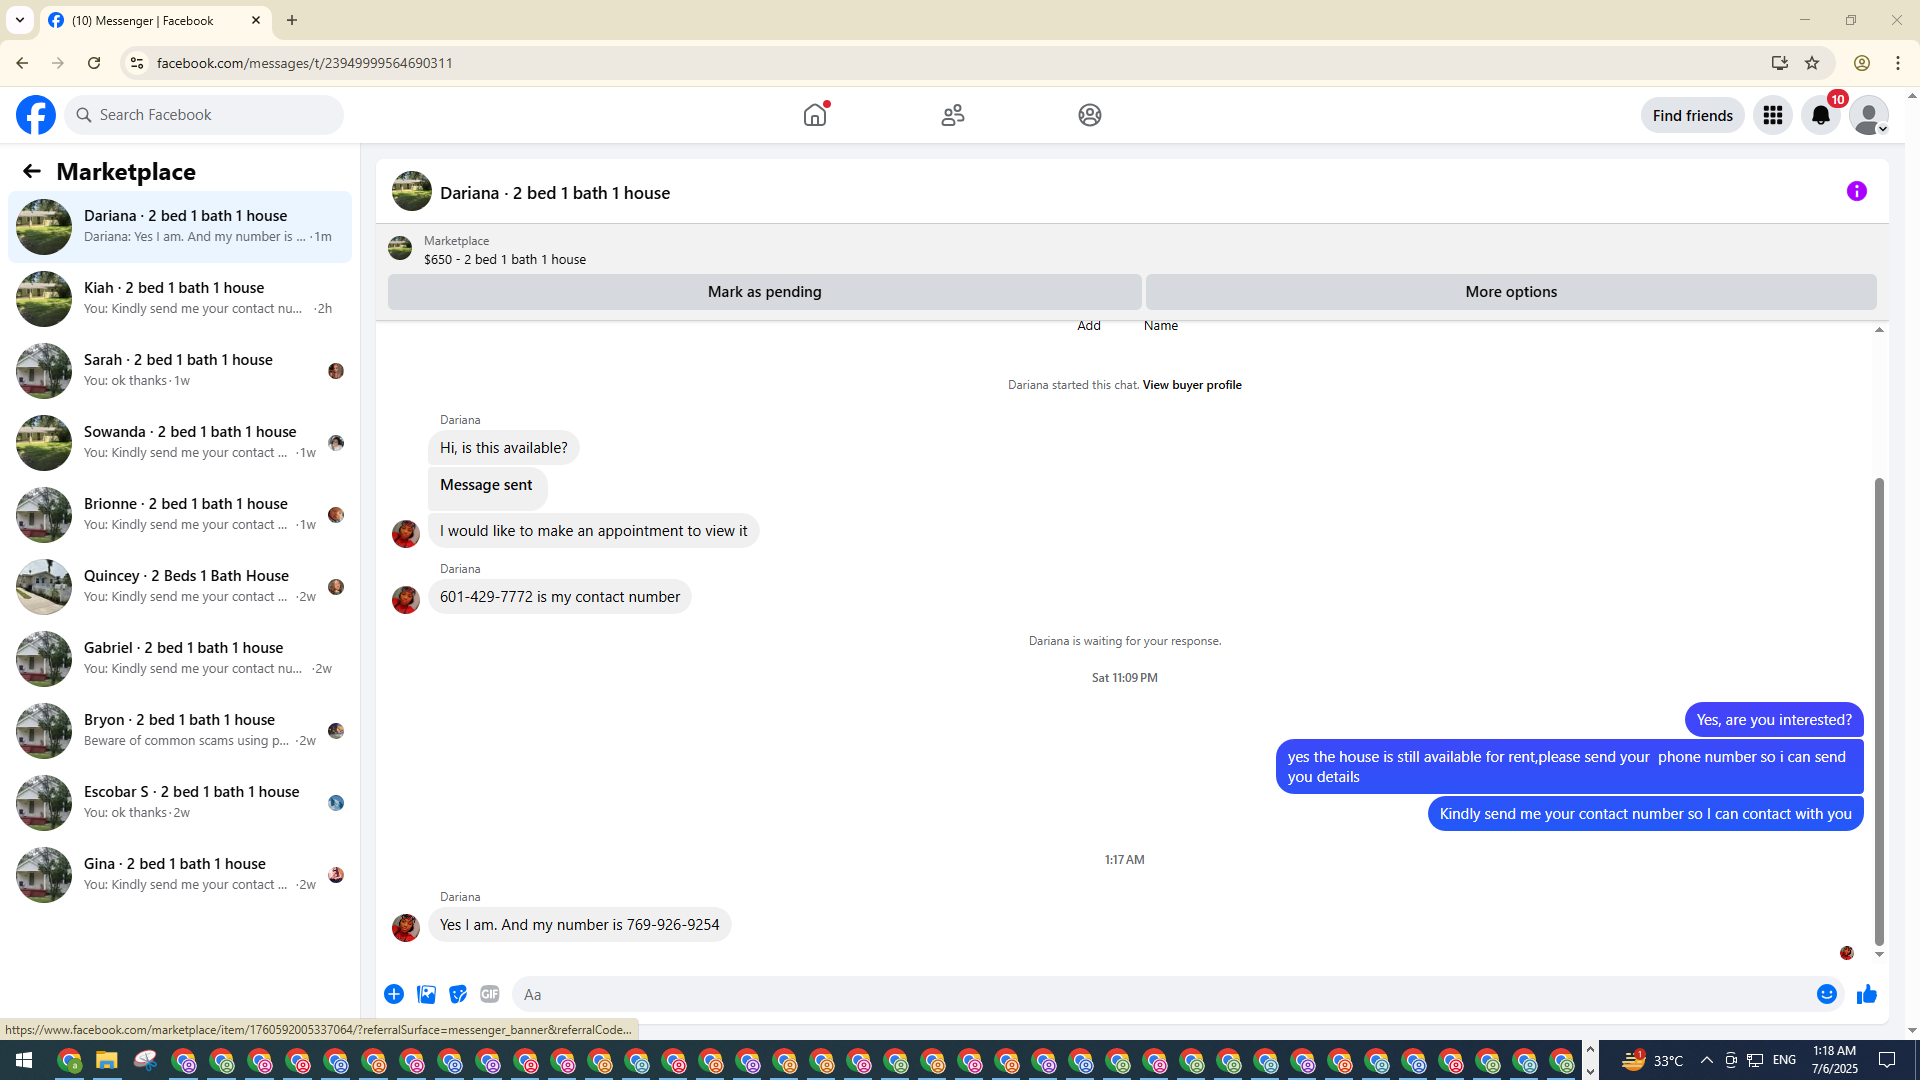Mark the listing as pending

pos(764,292)
